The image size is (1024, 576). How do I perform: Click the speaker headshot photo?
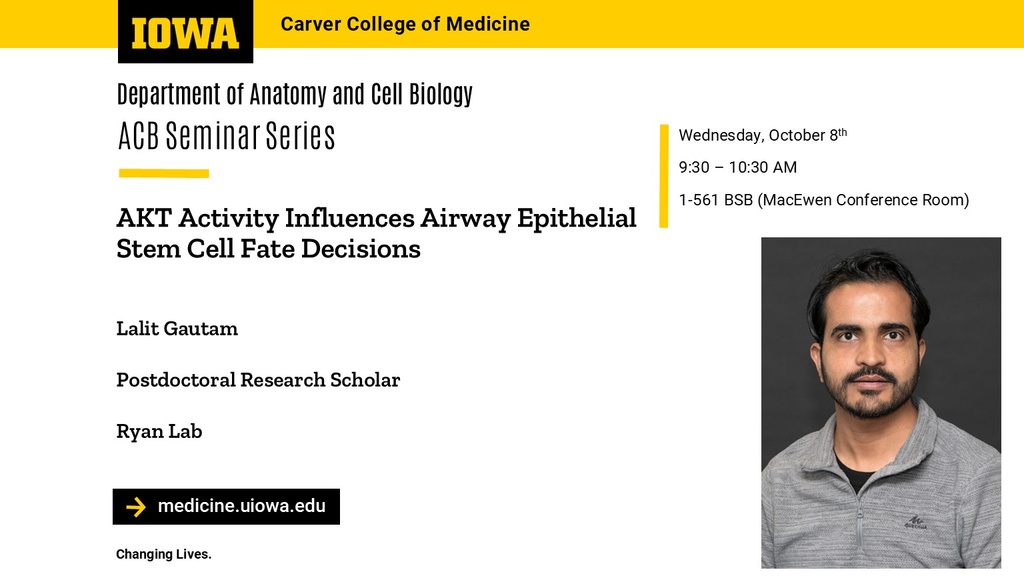[x=880, y=402]
